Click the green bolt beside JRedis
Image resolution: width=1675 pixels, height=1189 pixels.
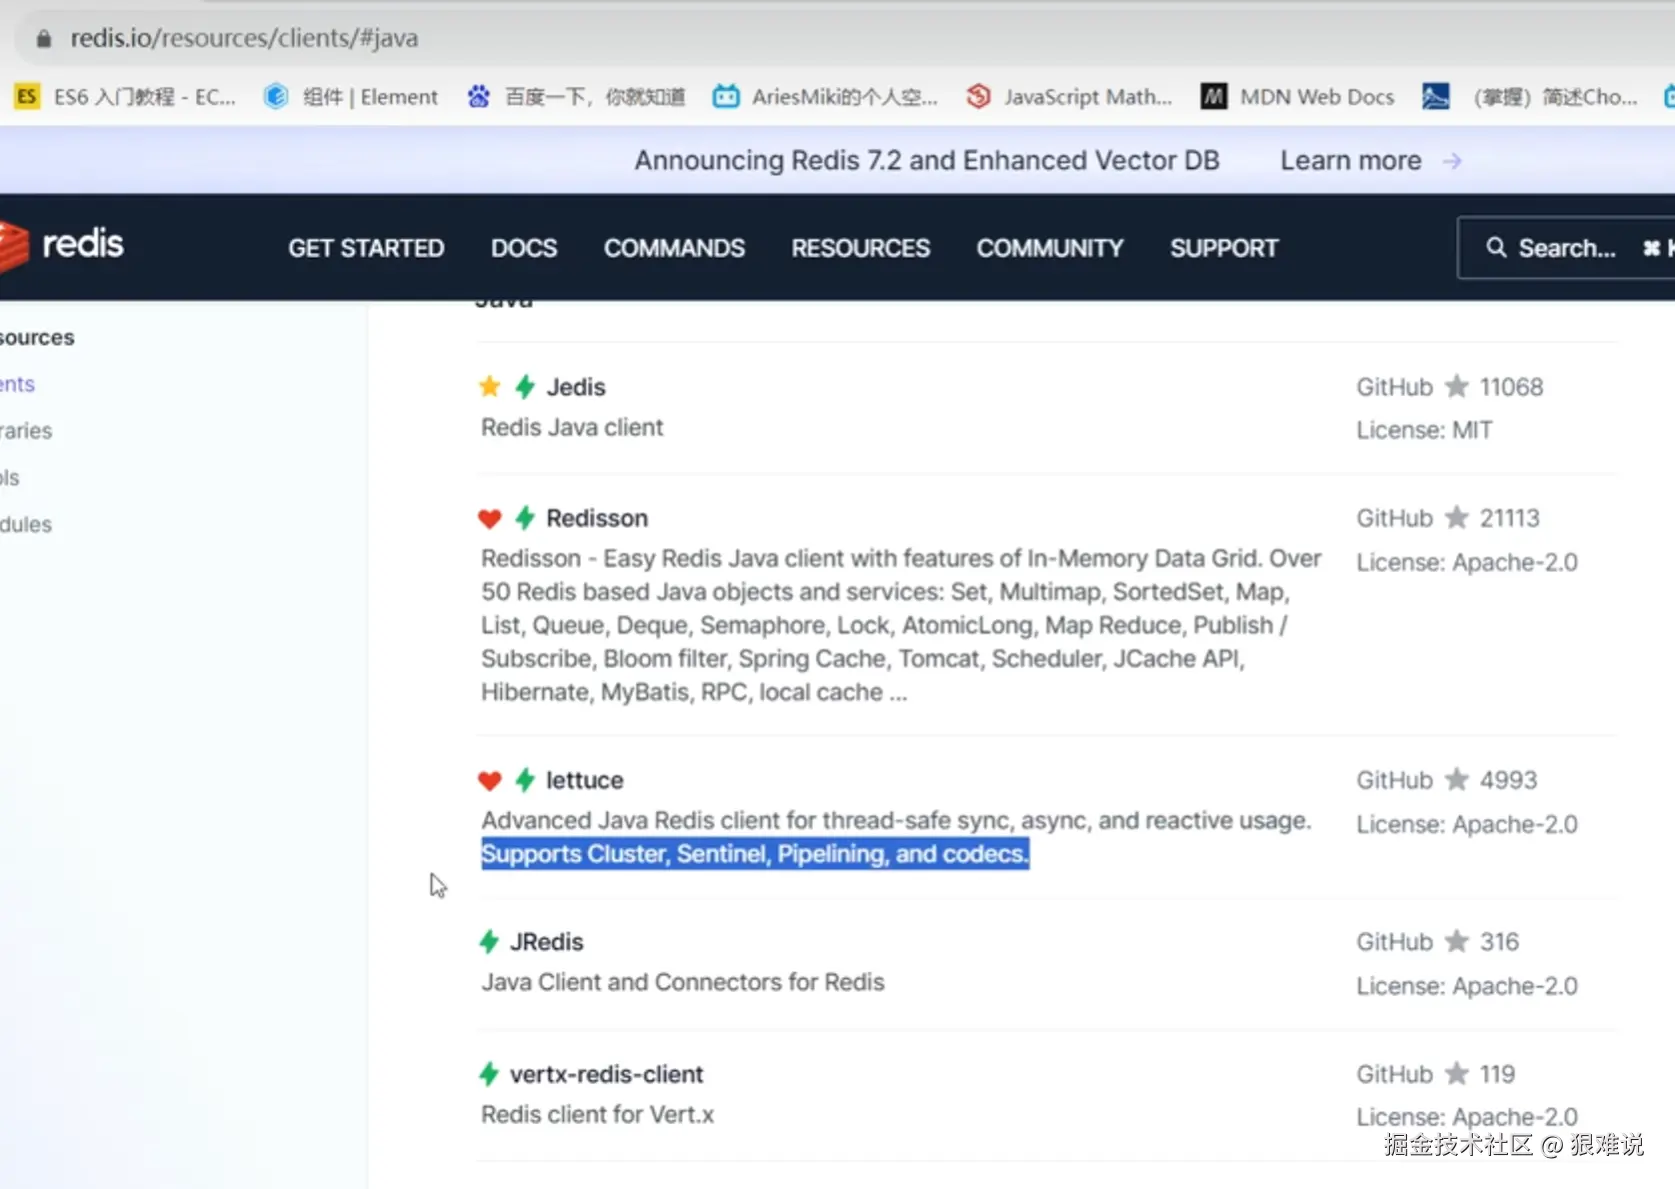coord(489,942)
